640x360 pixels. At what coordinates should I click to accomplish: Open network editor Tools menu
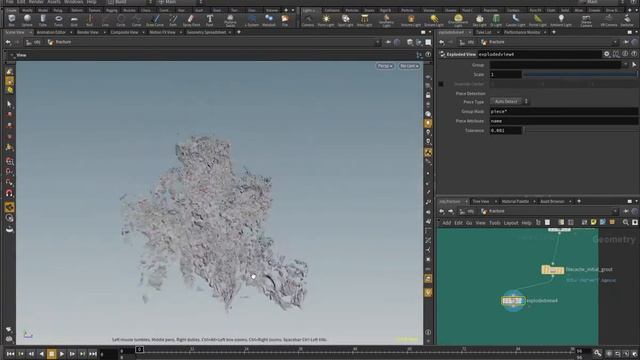[494, 223]
